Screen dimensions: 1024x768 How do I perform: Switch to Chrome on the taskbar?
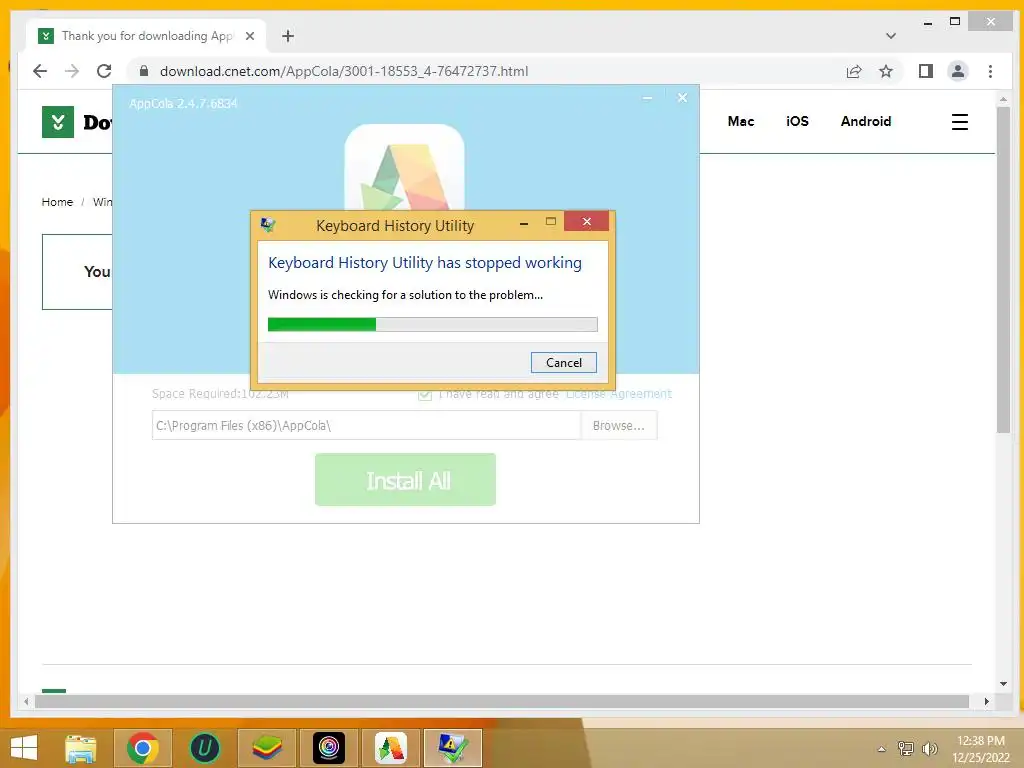point(143,748)
